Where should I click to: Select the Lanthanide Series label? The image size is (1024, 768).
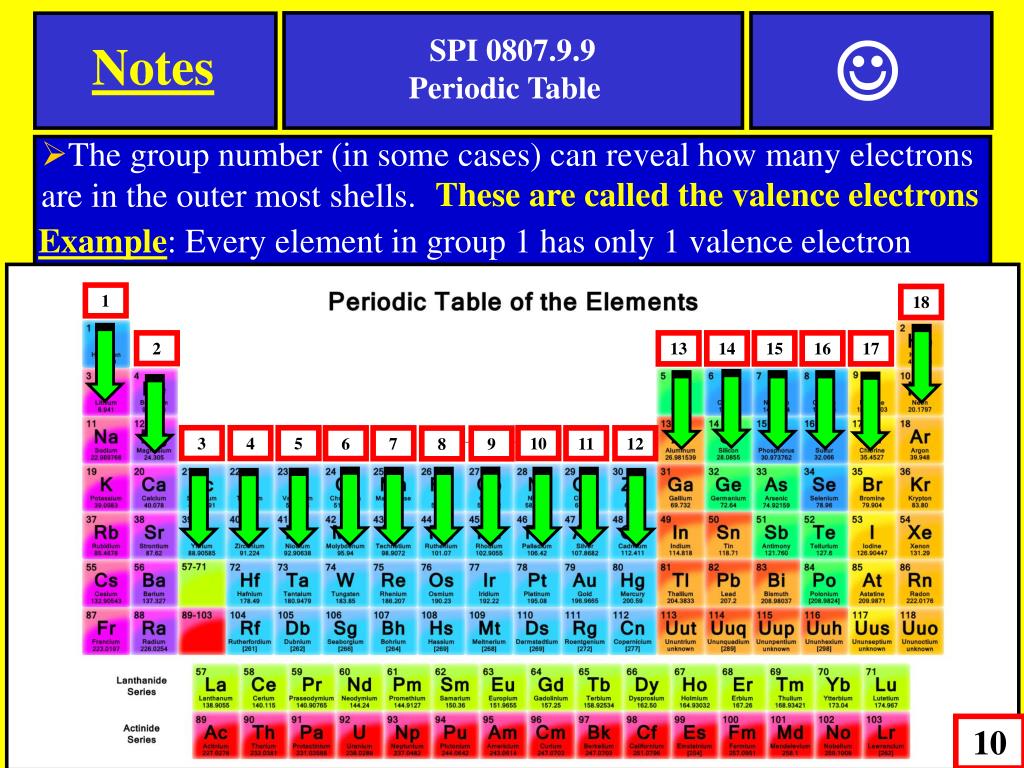click(x=142, y=686)
